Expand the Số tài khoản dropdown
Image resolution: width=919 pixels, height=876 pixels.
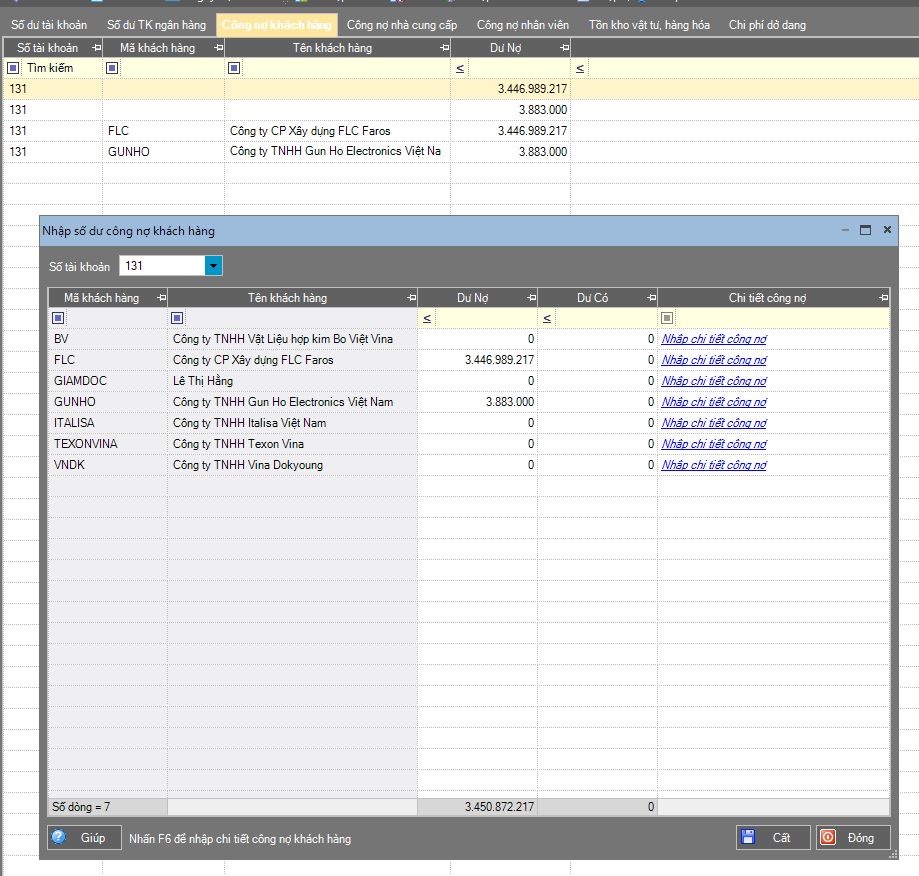(x=213, y=266)
